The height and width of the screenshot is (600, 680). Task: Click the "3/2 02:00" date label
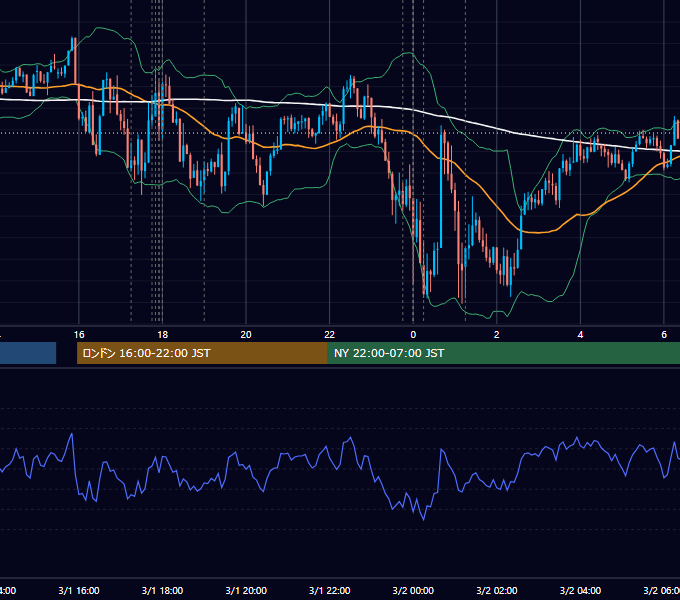pos(497,590)
